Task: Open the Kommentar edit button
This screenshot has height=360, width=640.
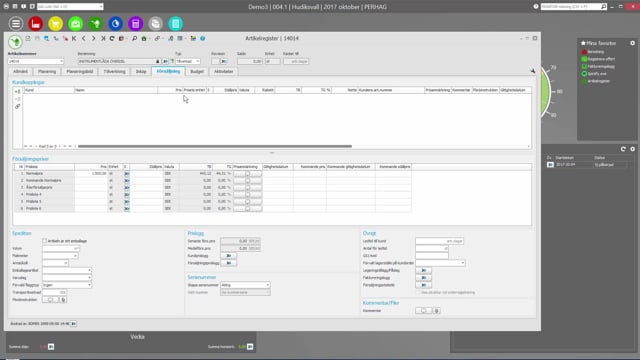Action: [423, 311]
